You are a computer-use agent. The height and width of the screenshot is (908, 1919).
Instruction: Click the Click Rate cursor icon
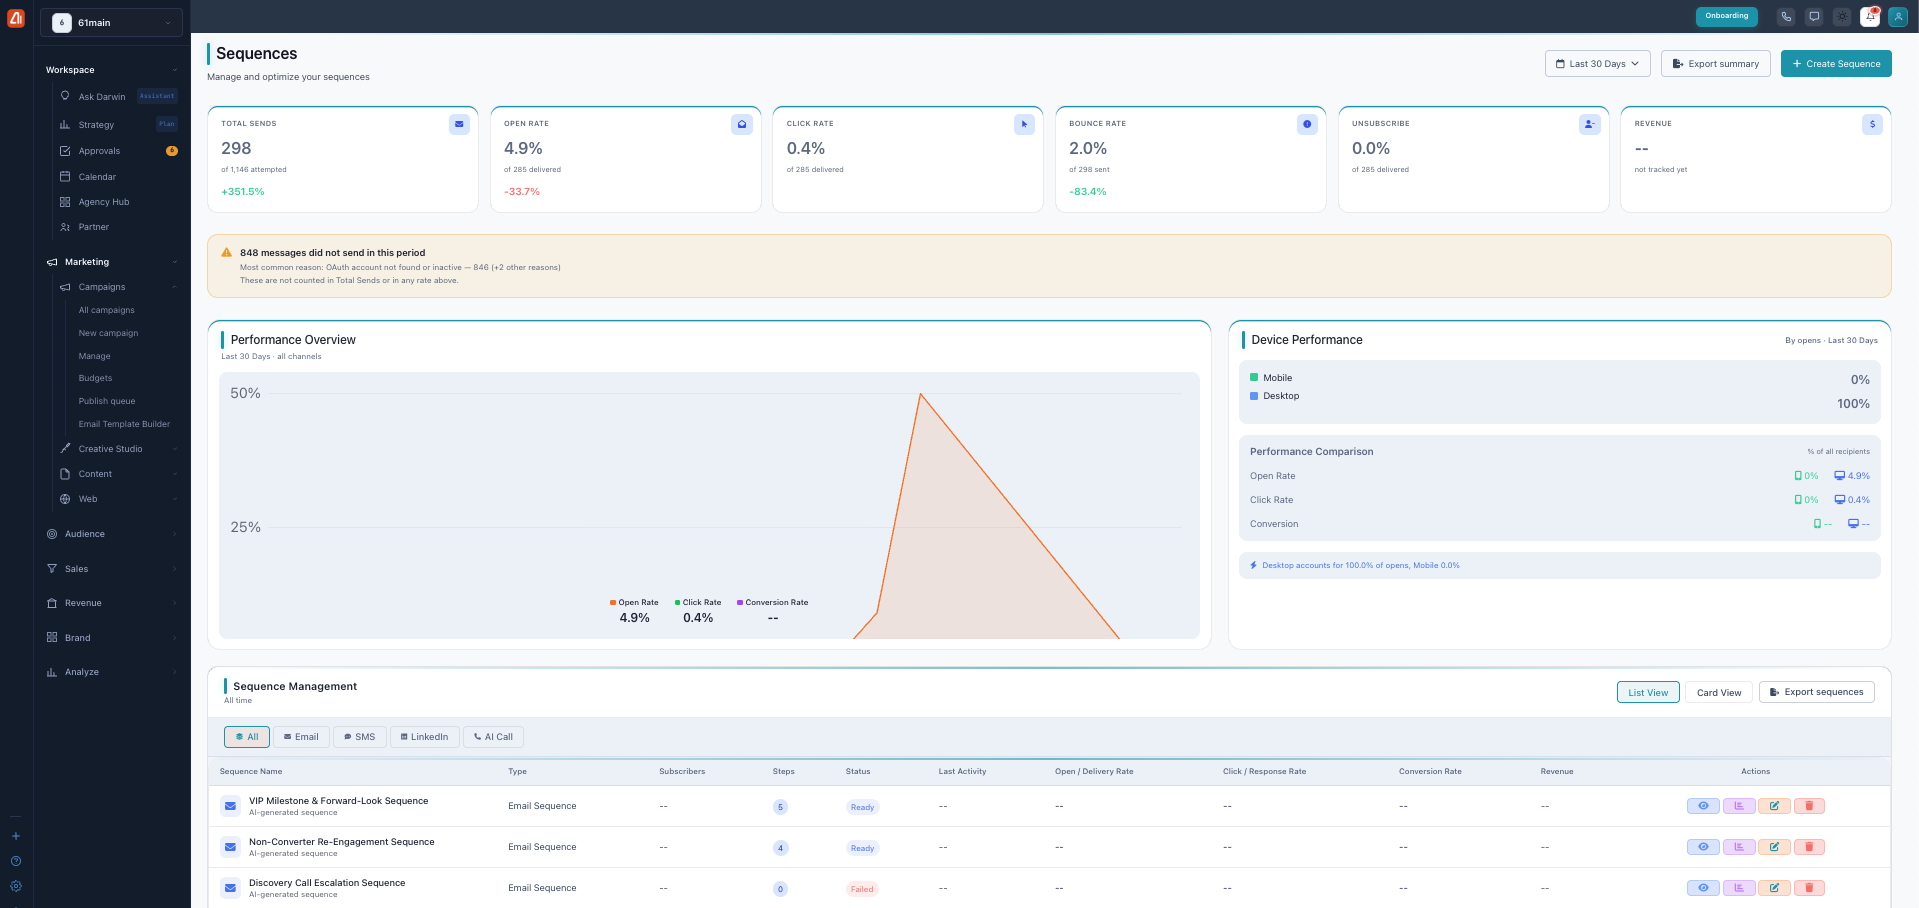(x=1024, y=124)
